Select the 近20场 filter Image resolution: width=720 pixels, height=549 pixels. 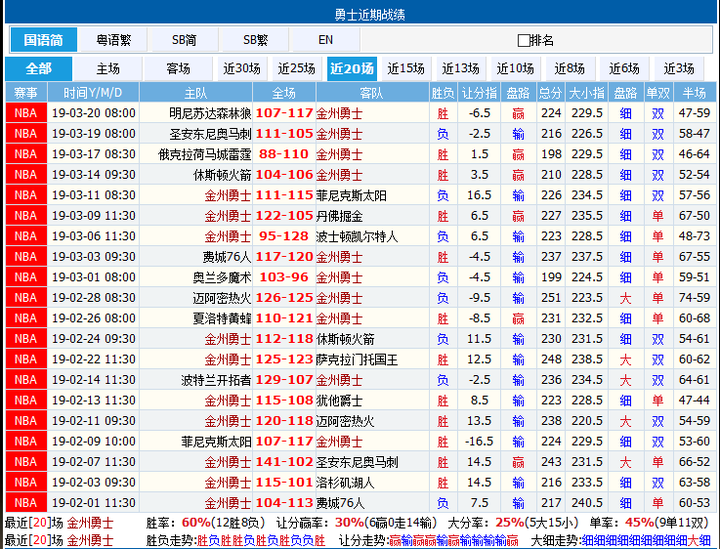coord(352,69)
